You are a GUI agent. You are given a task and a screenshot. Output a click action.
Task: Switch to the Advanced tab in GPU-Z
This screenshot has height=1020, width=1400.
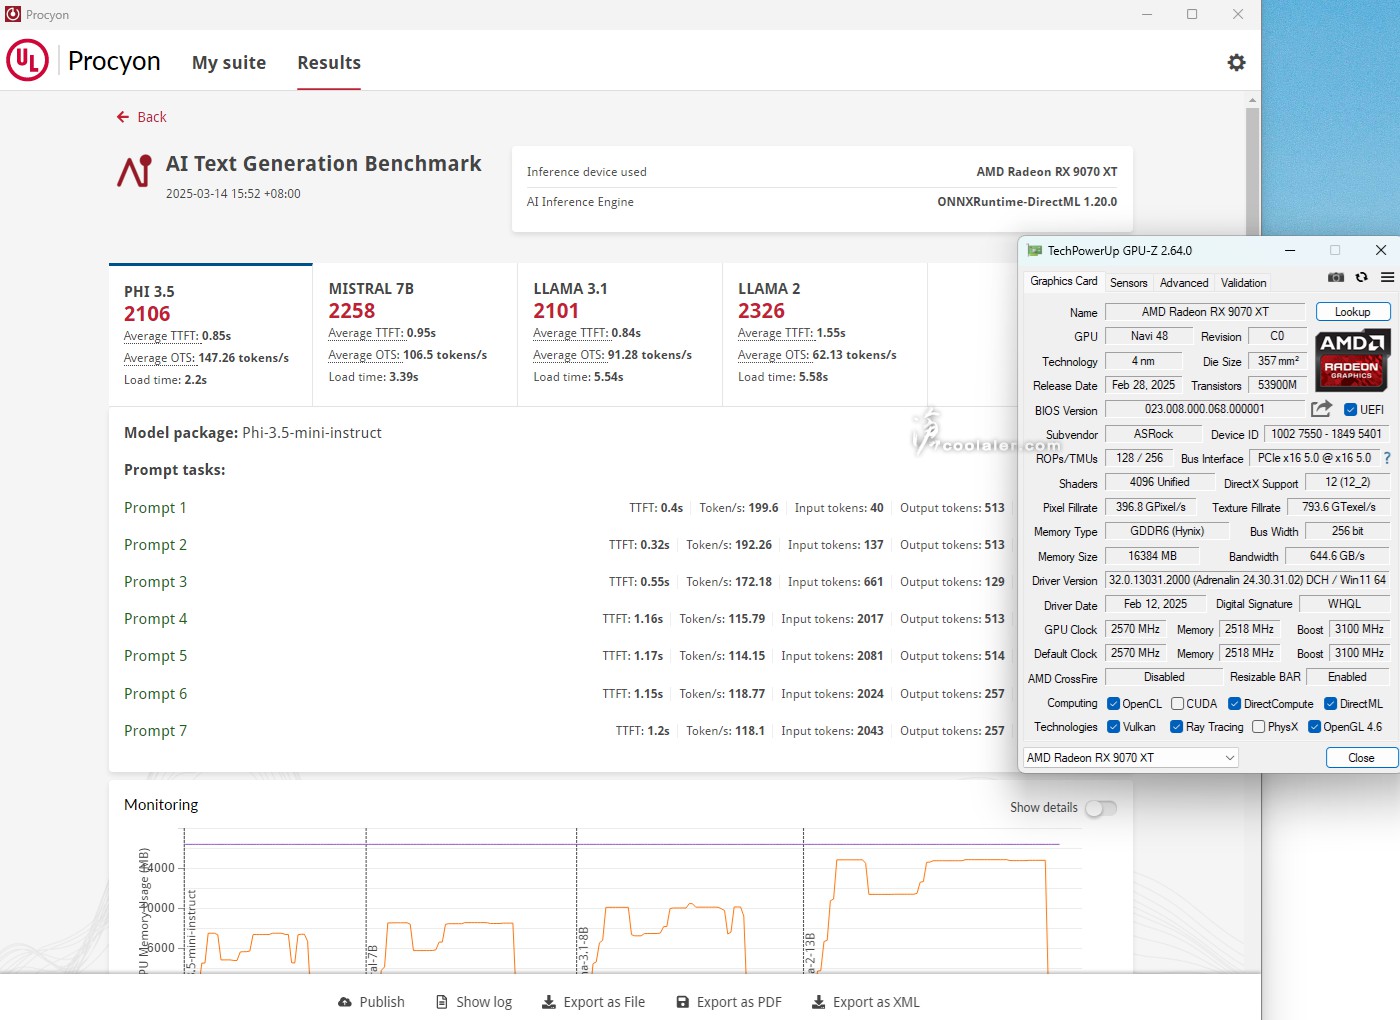(x=1184, y=283)
